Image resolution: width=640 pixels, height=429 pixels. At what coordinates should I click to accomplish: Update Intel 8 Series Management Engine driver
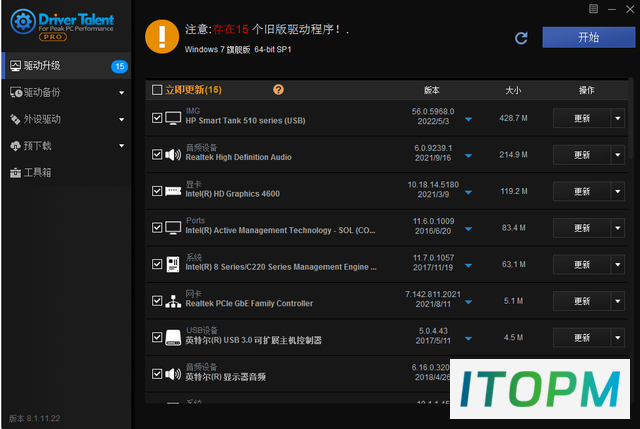(x=582, y=265)
